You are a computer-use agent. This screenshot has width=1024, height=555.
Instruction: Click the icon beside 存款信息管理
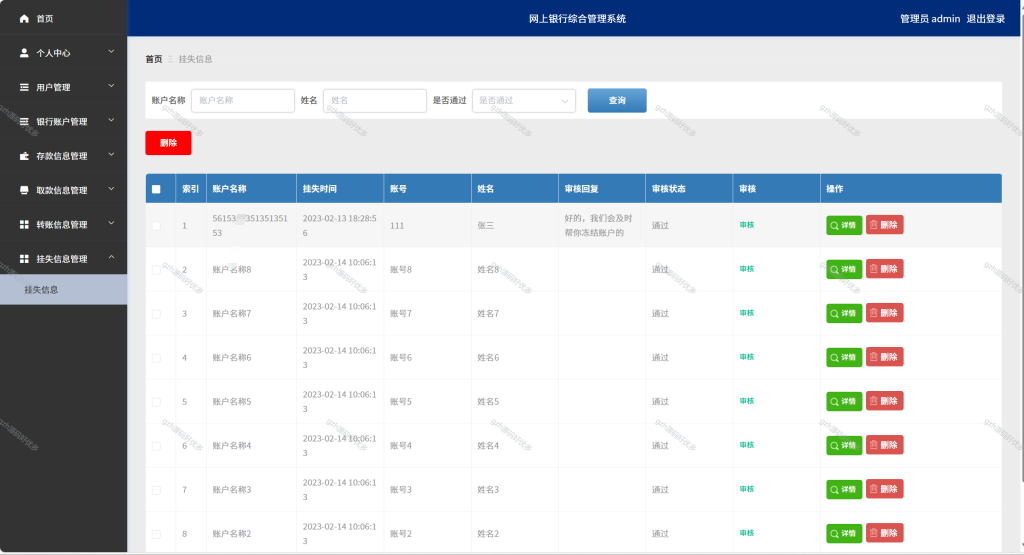tap(24, 155)
